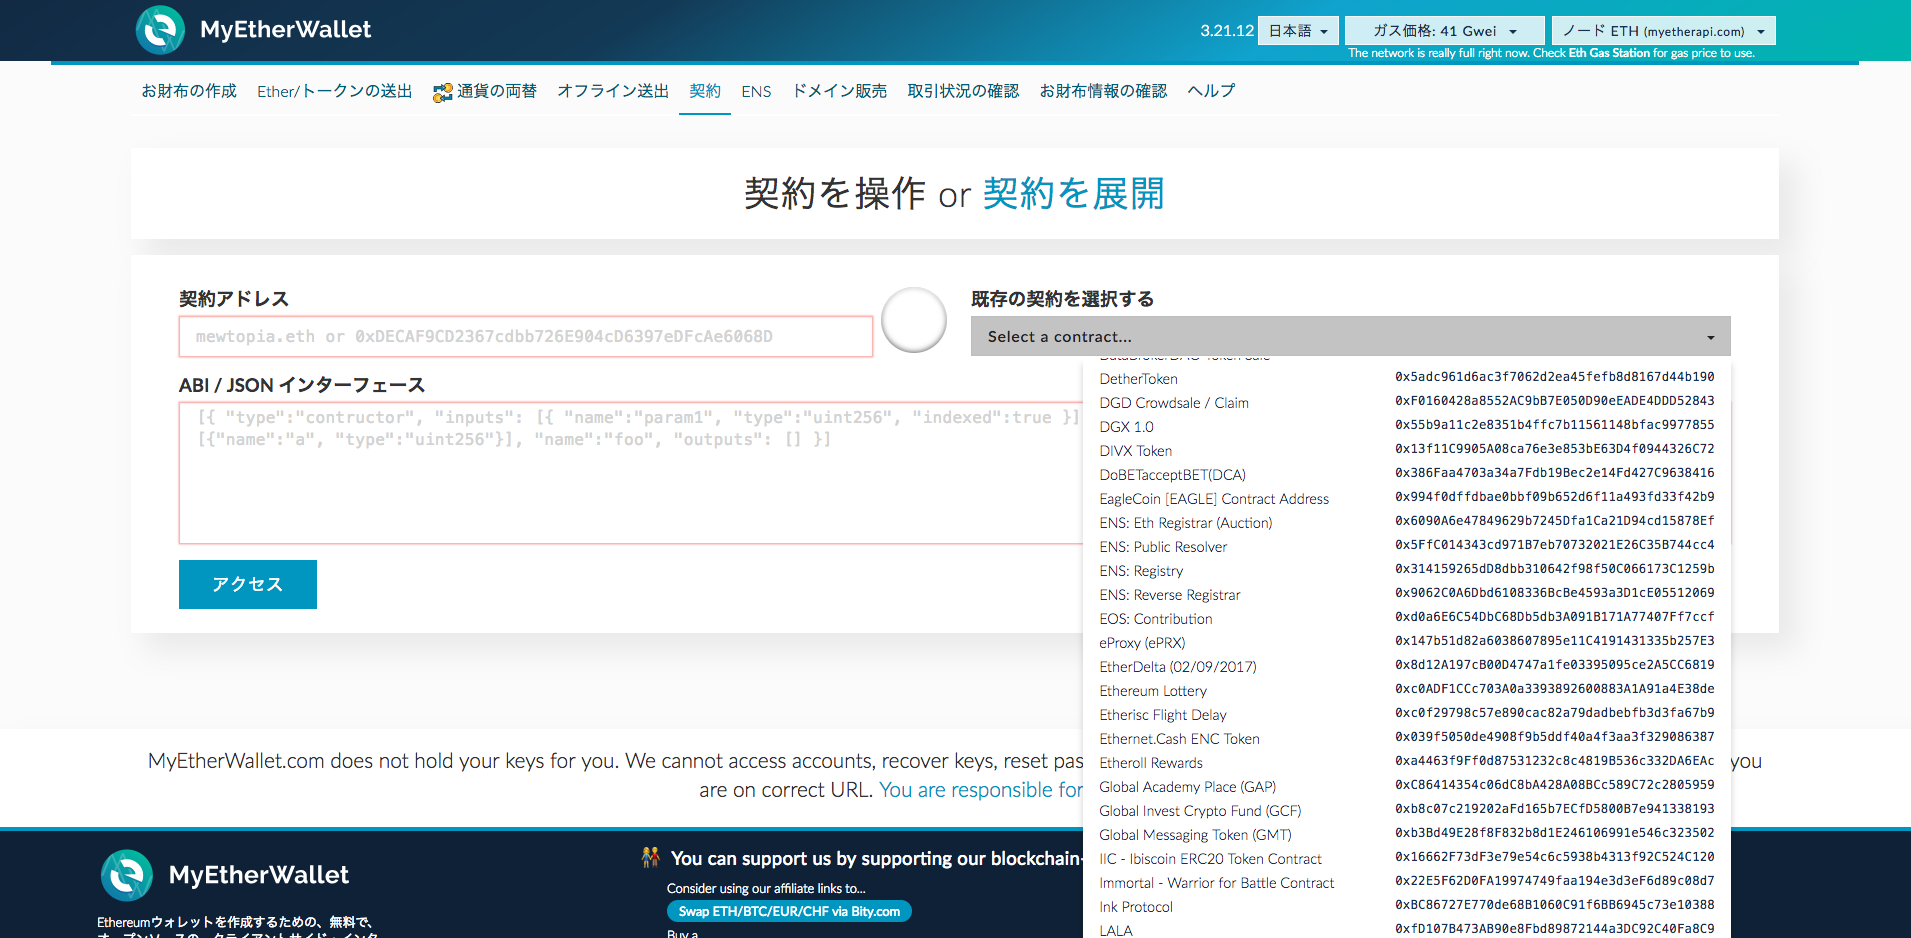The width and height of the screenshot is (1911, 938).
Task: Switch to the ENS tab
Action: click(756, 91)
